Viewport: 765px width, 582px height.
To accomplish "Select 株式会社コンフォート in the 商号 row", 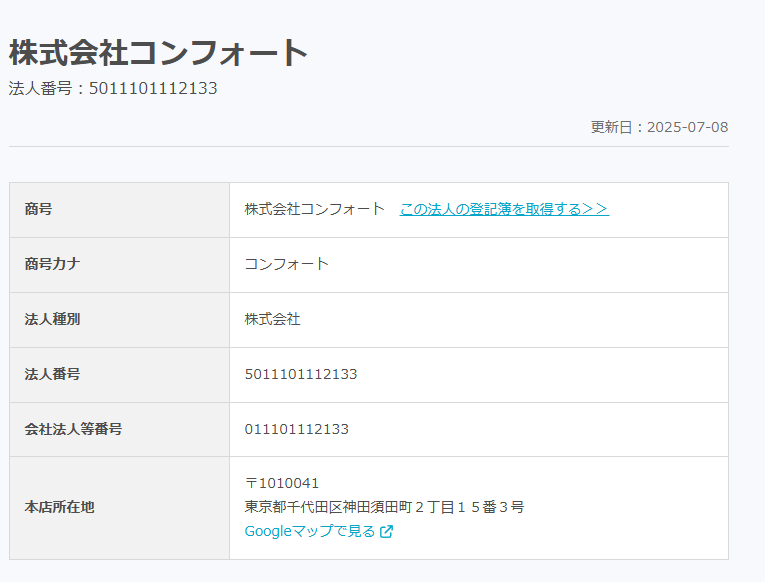I will [315, 209].
